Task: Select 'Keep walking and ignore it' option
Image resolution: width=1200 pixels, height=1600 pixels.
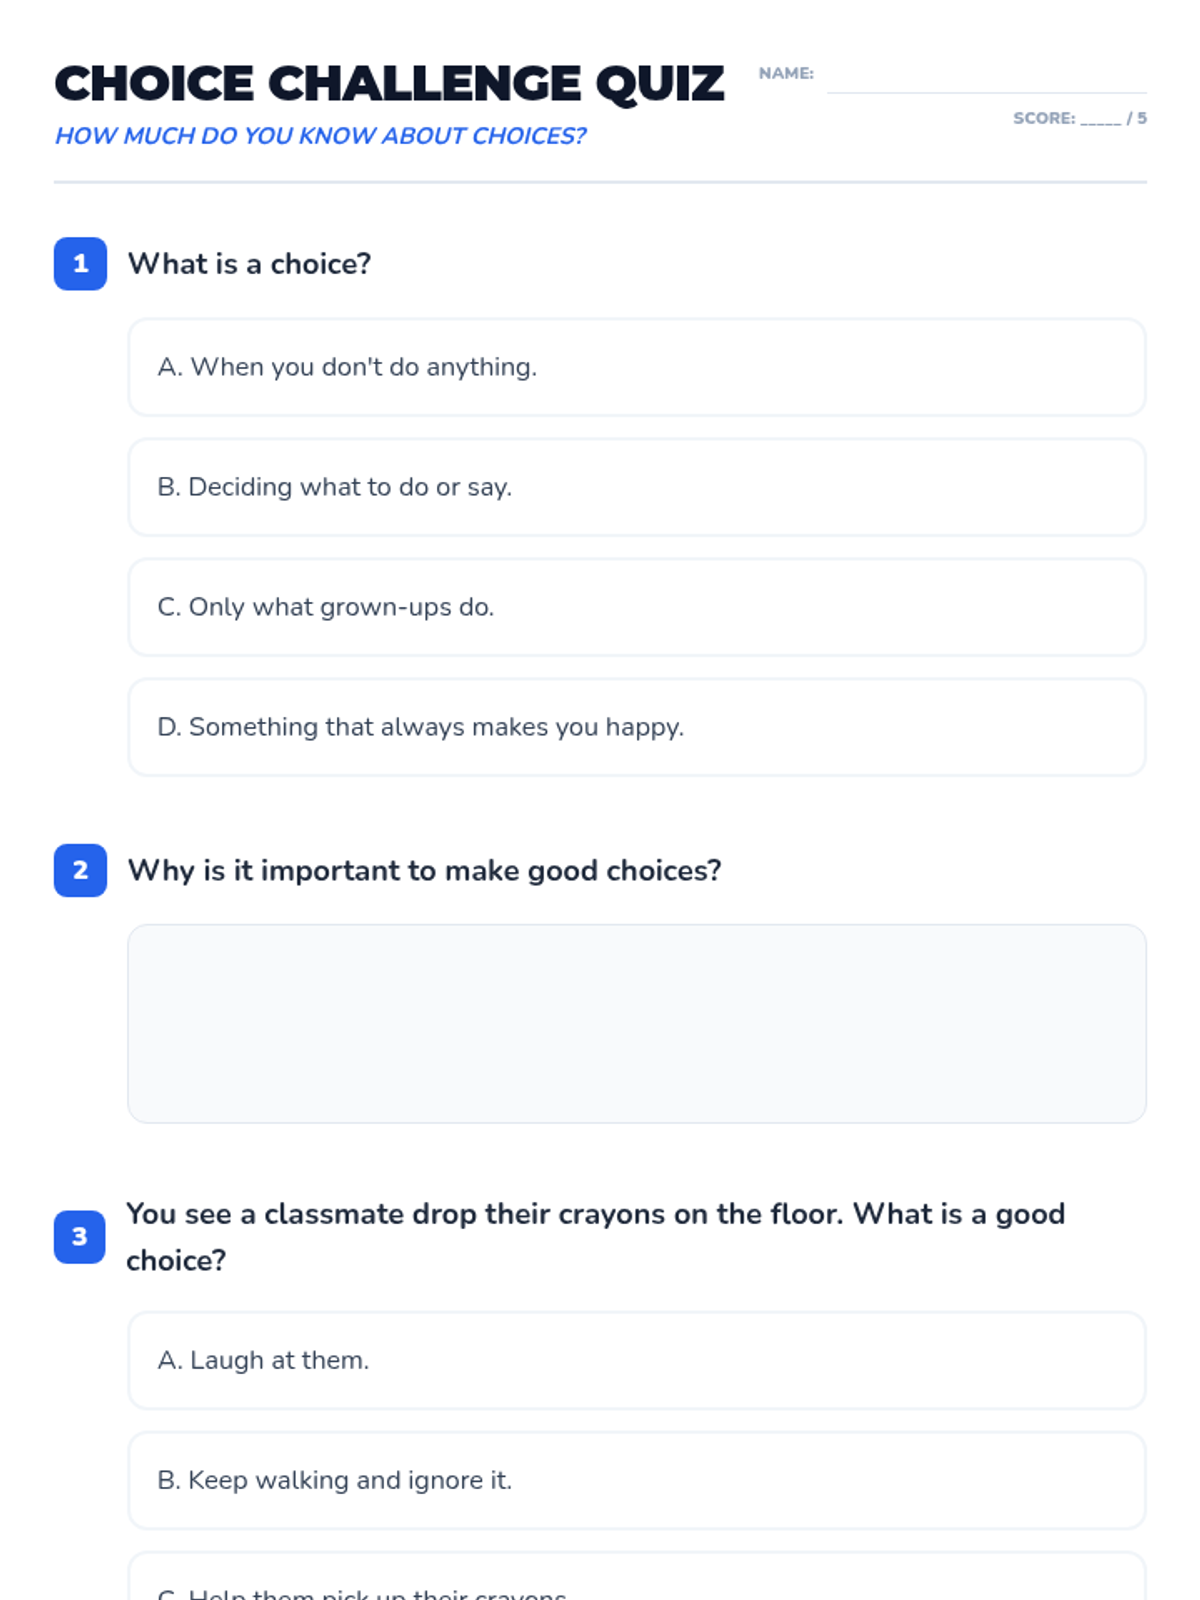Action: click(636, 1480)
